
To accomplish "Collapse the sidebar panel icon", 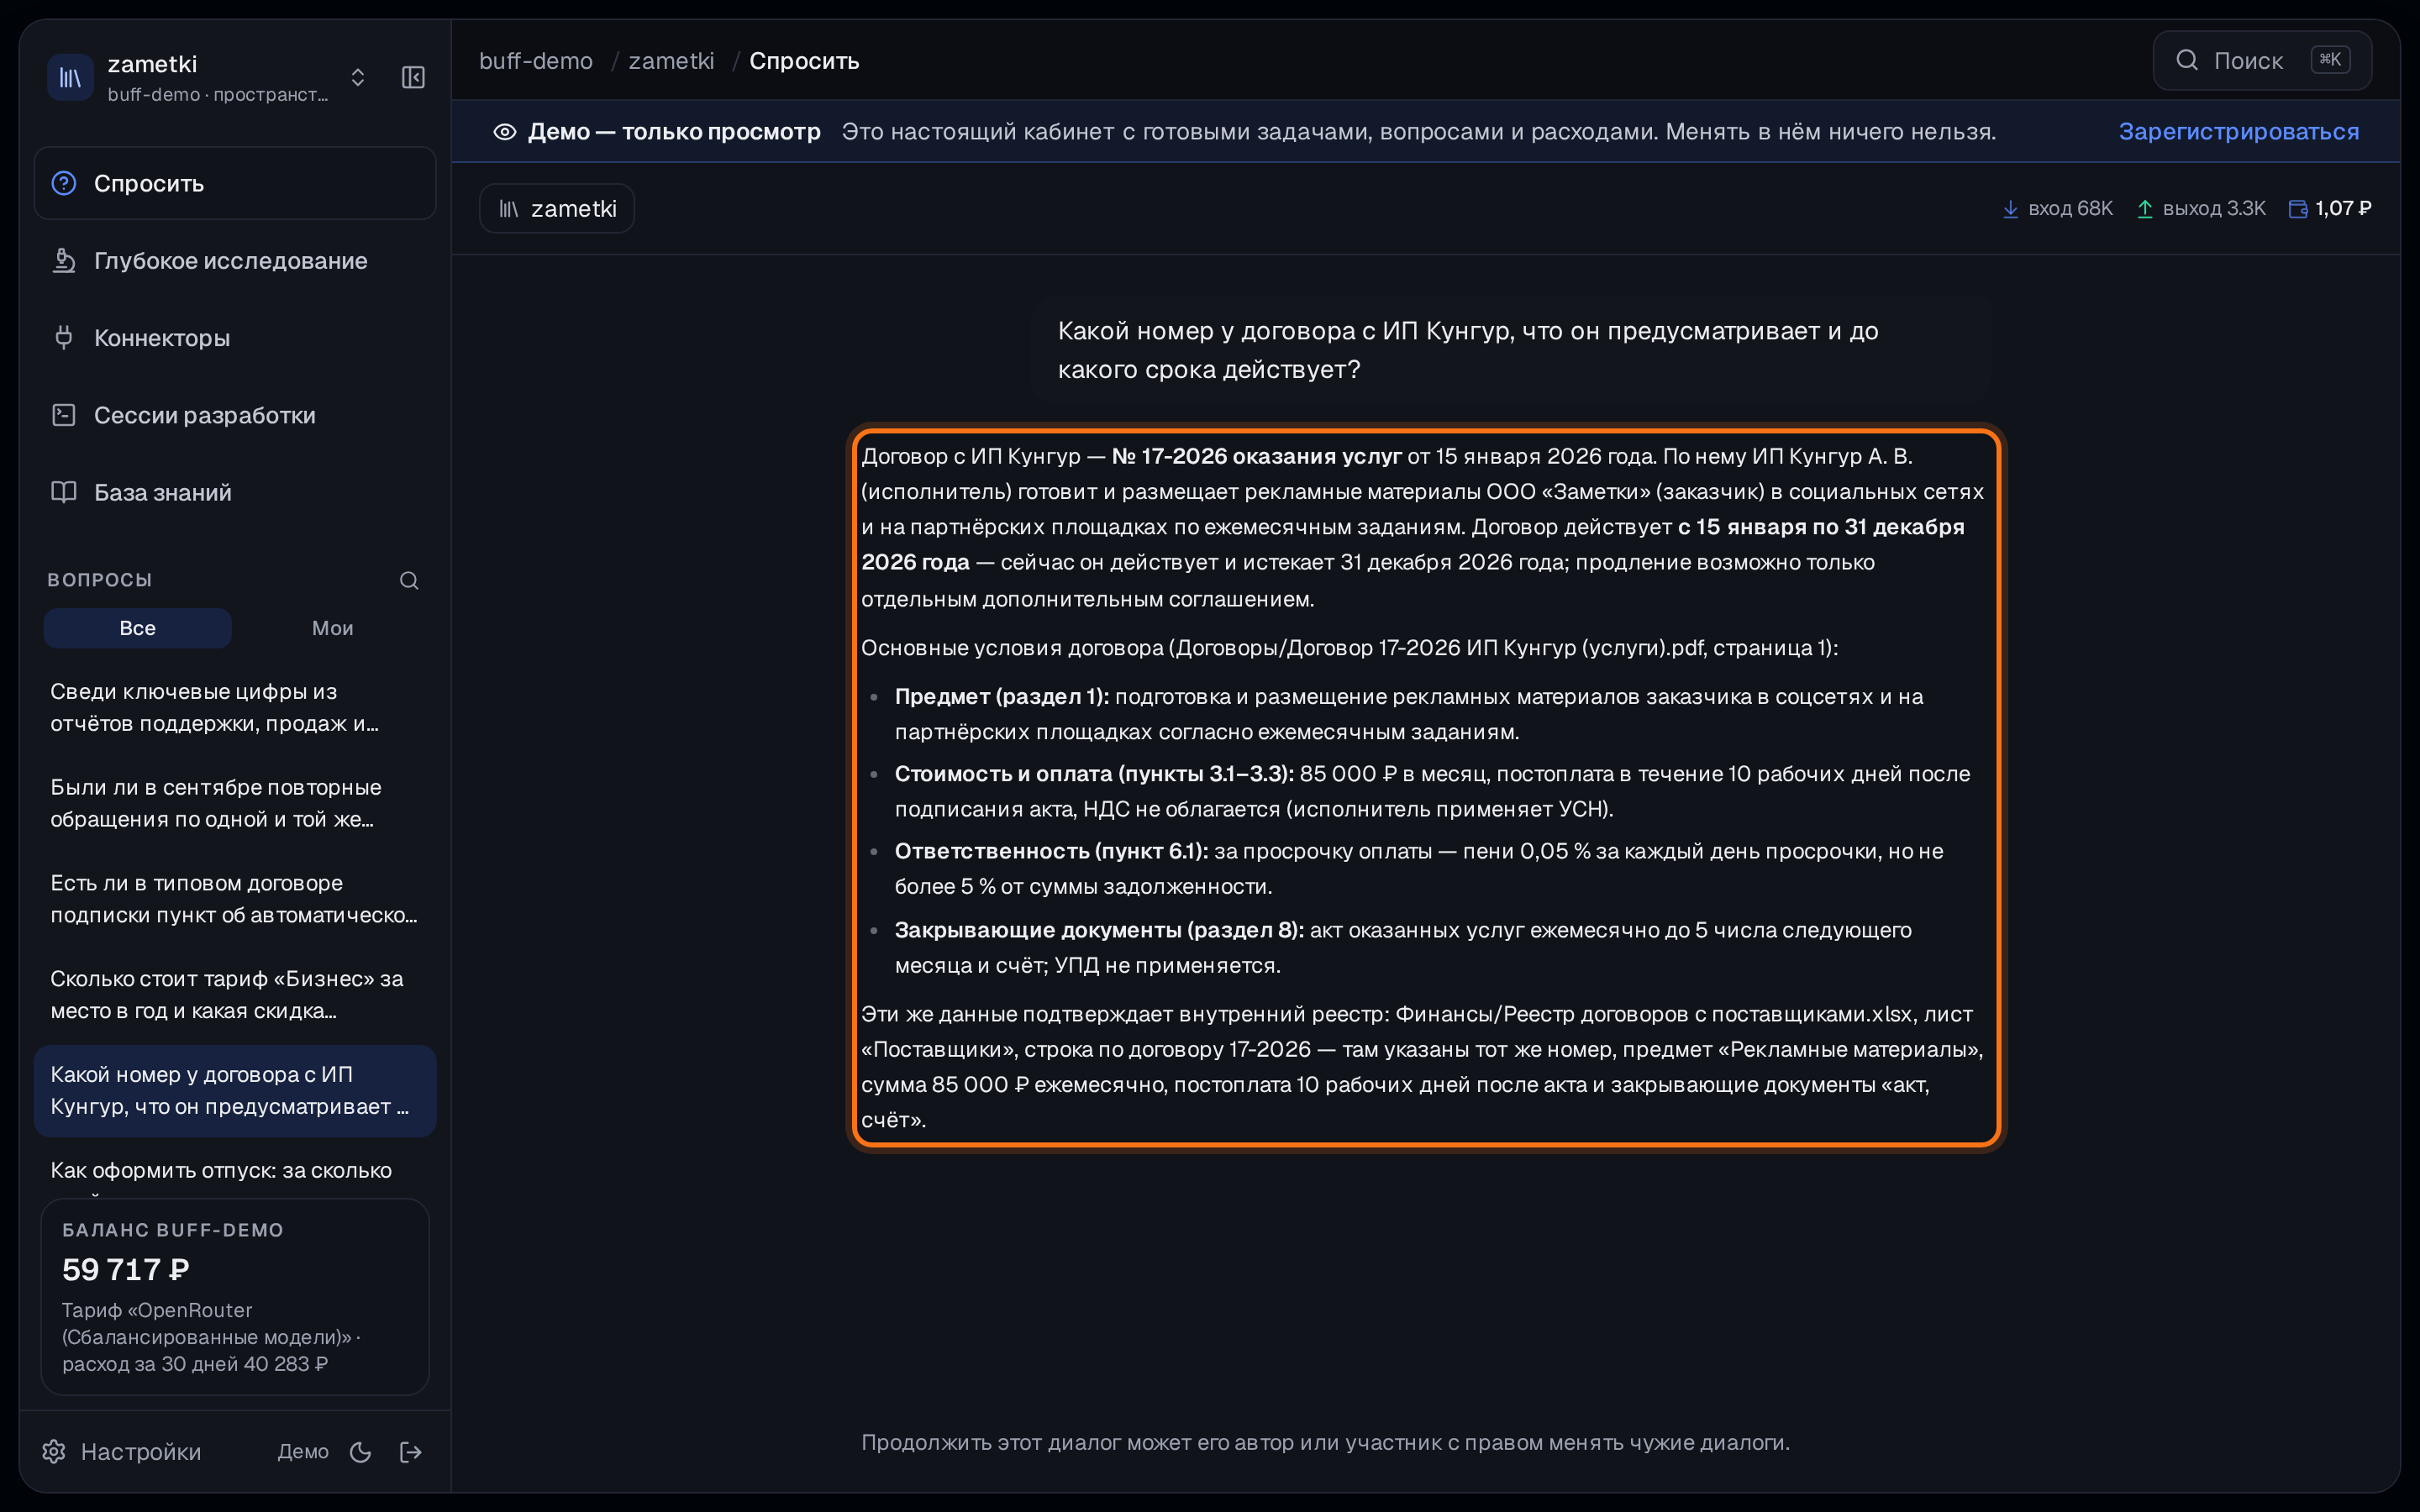I will pyautogui.click(x=413, y=77).
